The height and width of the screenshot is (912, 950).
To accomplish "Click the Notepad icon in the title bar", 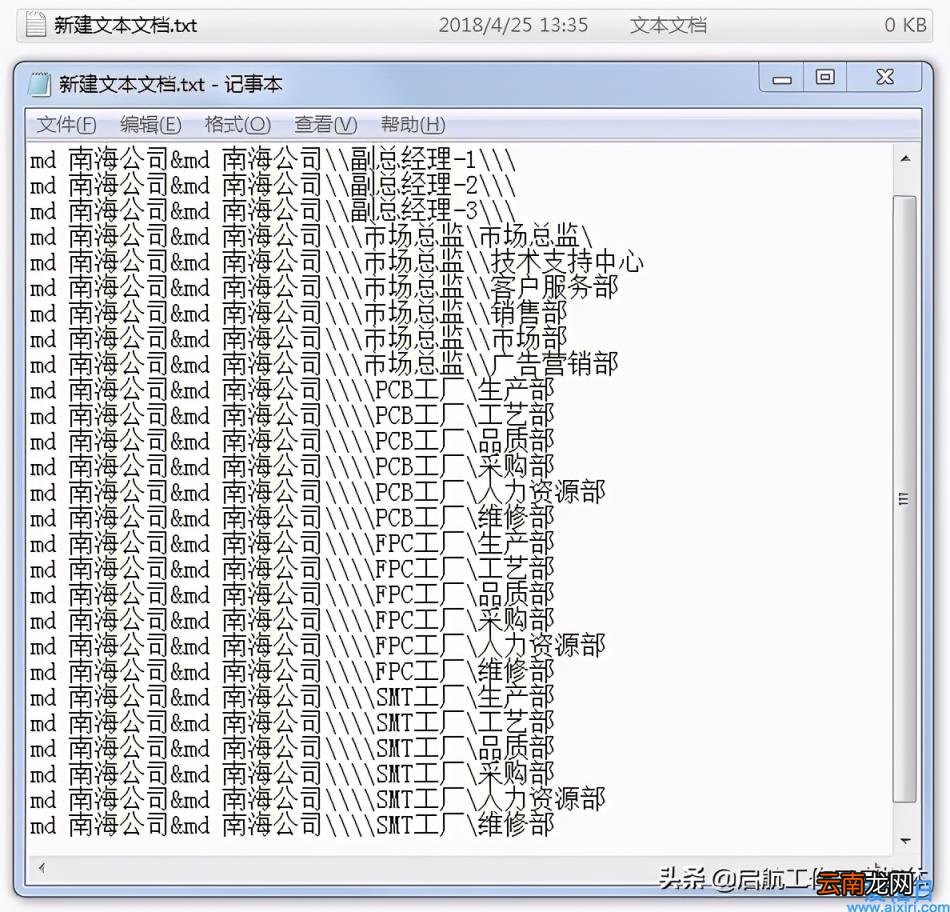I will pyautogui.click(x=39, y=84).
